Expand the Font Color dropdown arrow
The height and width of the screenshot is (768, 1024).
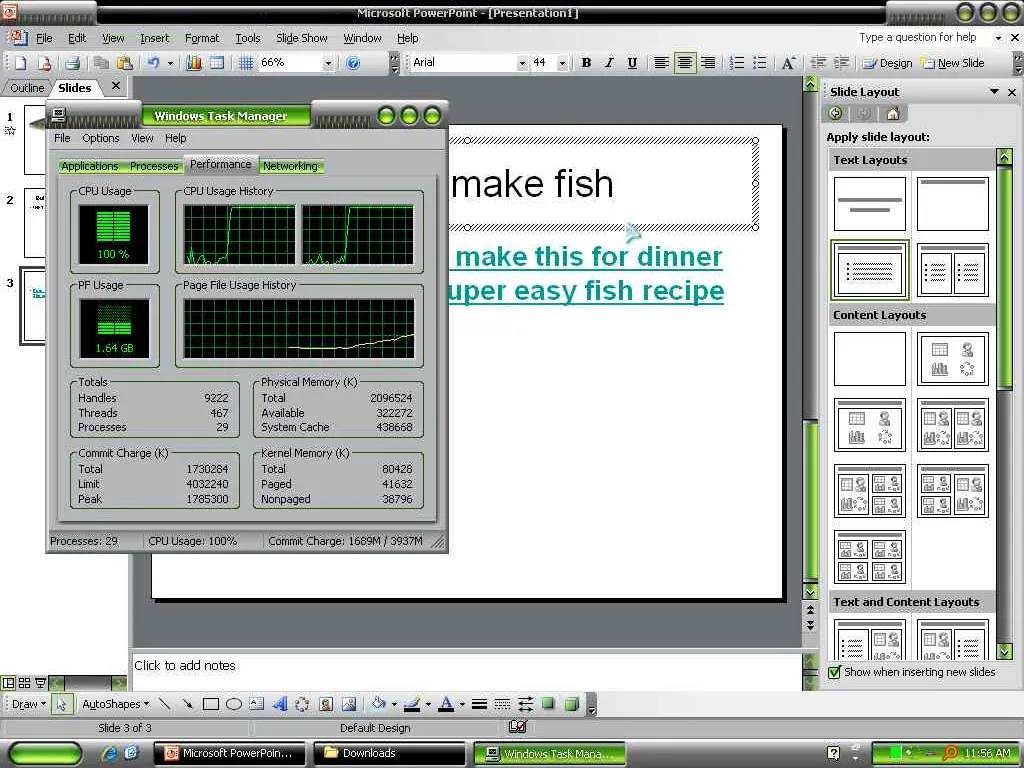pyautogui.click(x=462, y=704)
